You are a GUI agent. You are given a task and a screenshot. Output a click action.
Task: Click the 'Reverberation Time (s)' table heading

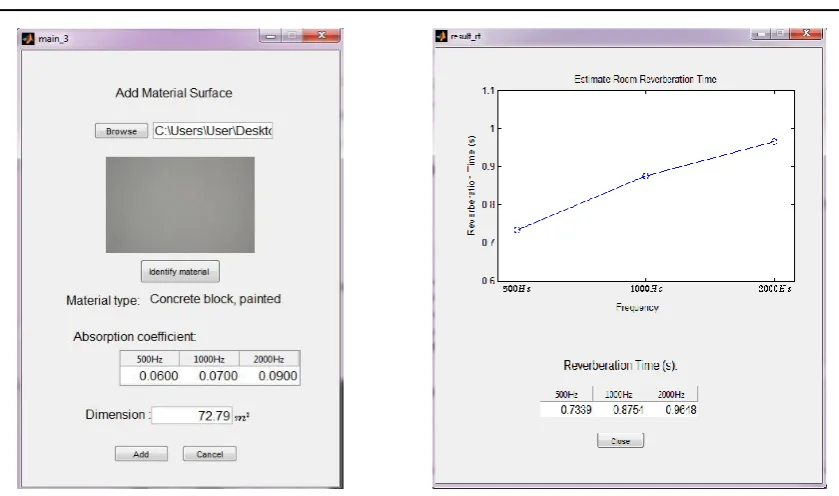pyautogui.click(x=620, y=365)
